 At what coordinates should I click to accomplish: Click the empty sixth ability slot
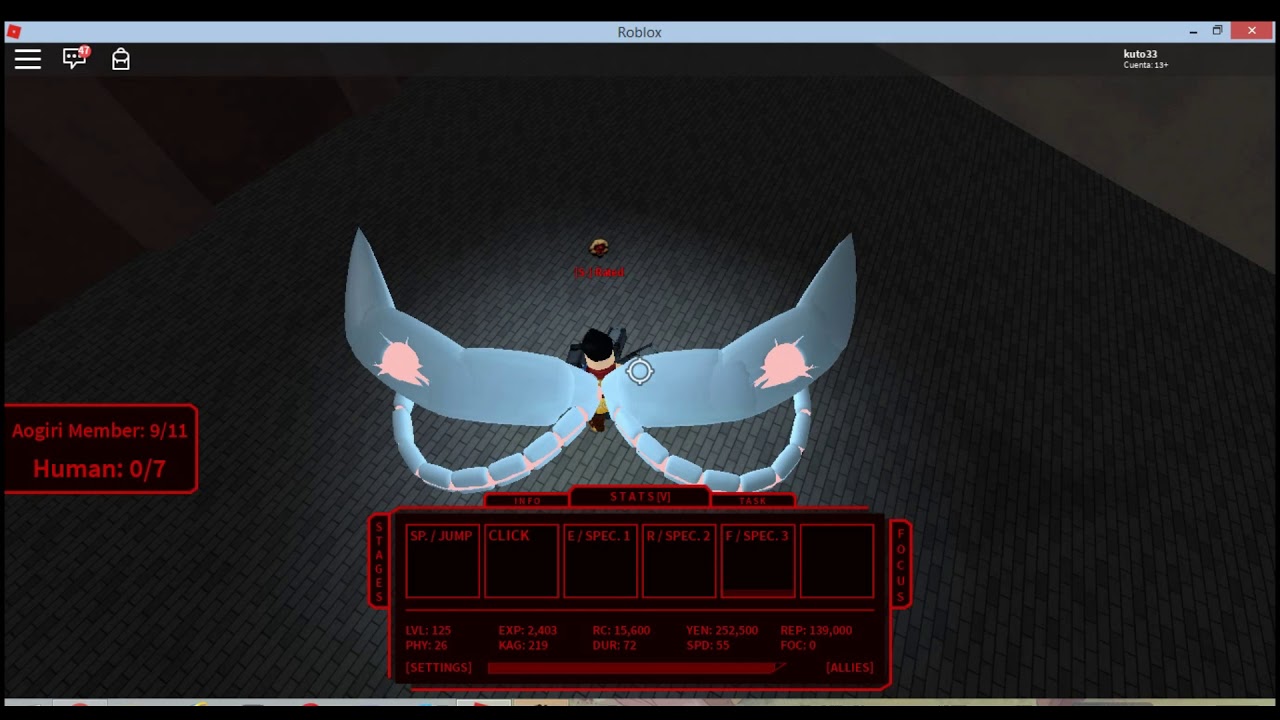pyautogui.click(x=837, y=561)
